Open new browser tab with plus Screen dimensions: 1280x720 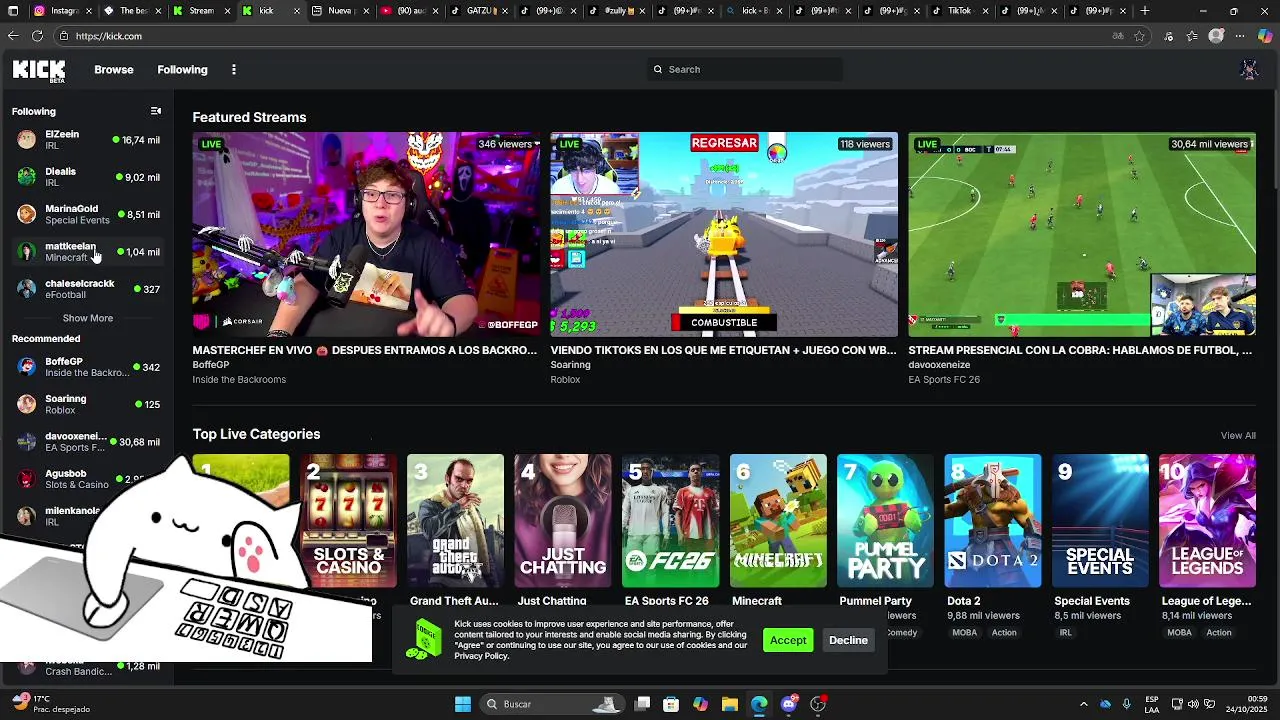pos(1145,11)
